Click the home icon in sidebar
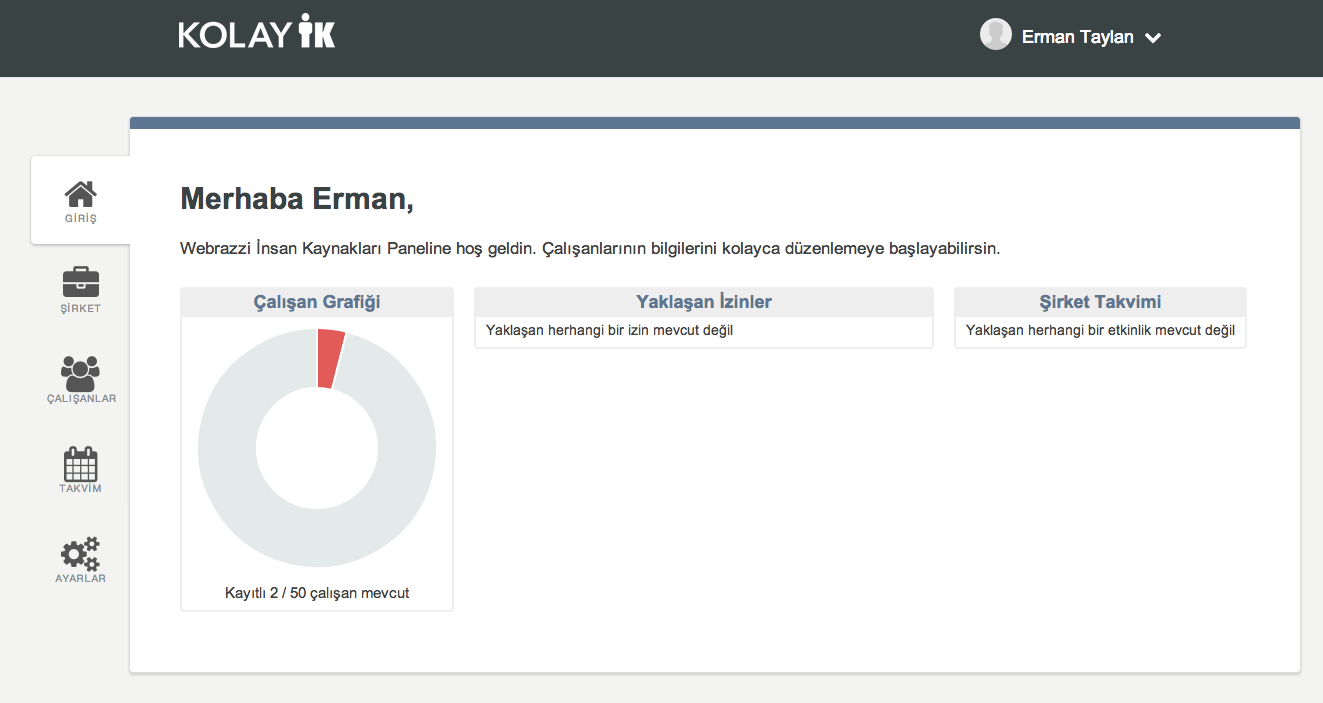Screen dimensions: 1323x703 [80, 193]
